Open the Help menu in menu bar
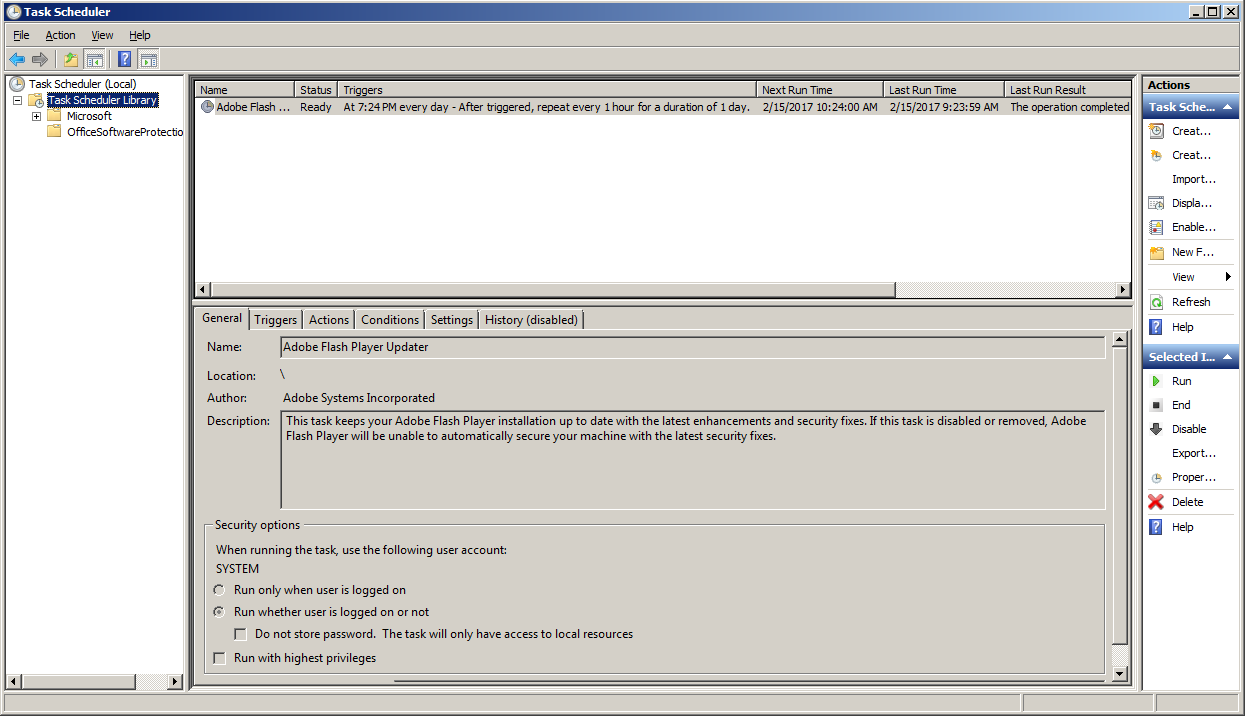The height and width of the screenshot is (716, 1245). click(x=139, y=35)
